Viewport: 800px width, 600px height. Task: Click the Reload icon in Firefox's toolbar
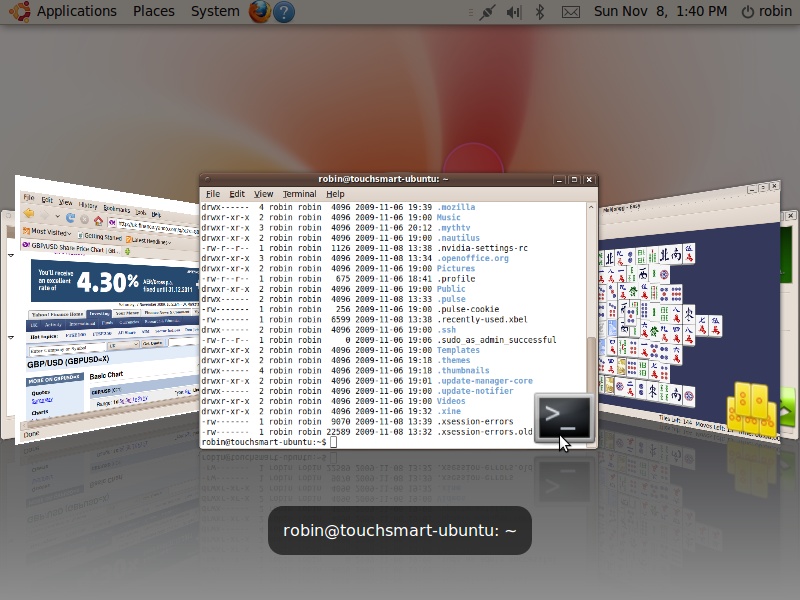70,218
